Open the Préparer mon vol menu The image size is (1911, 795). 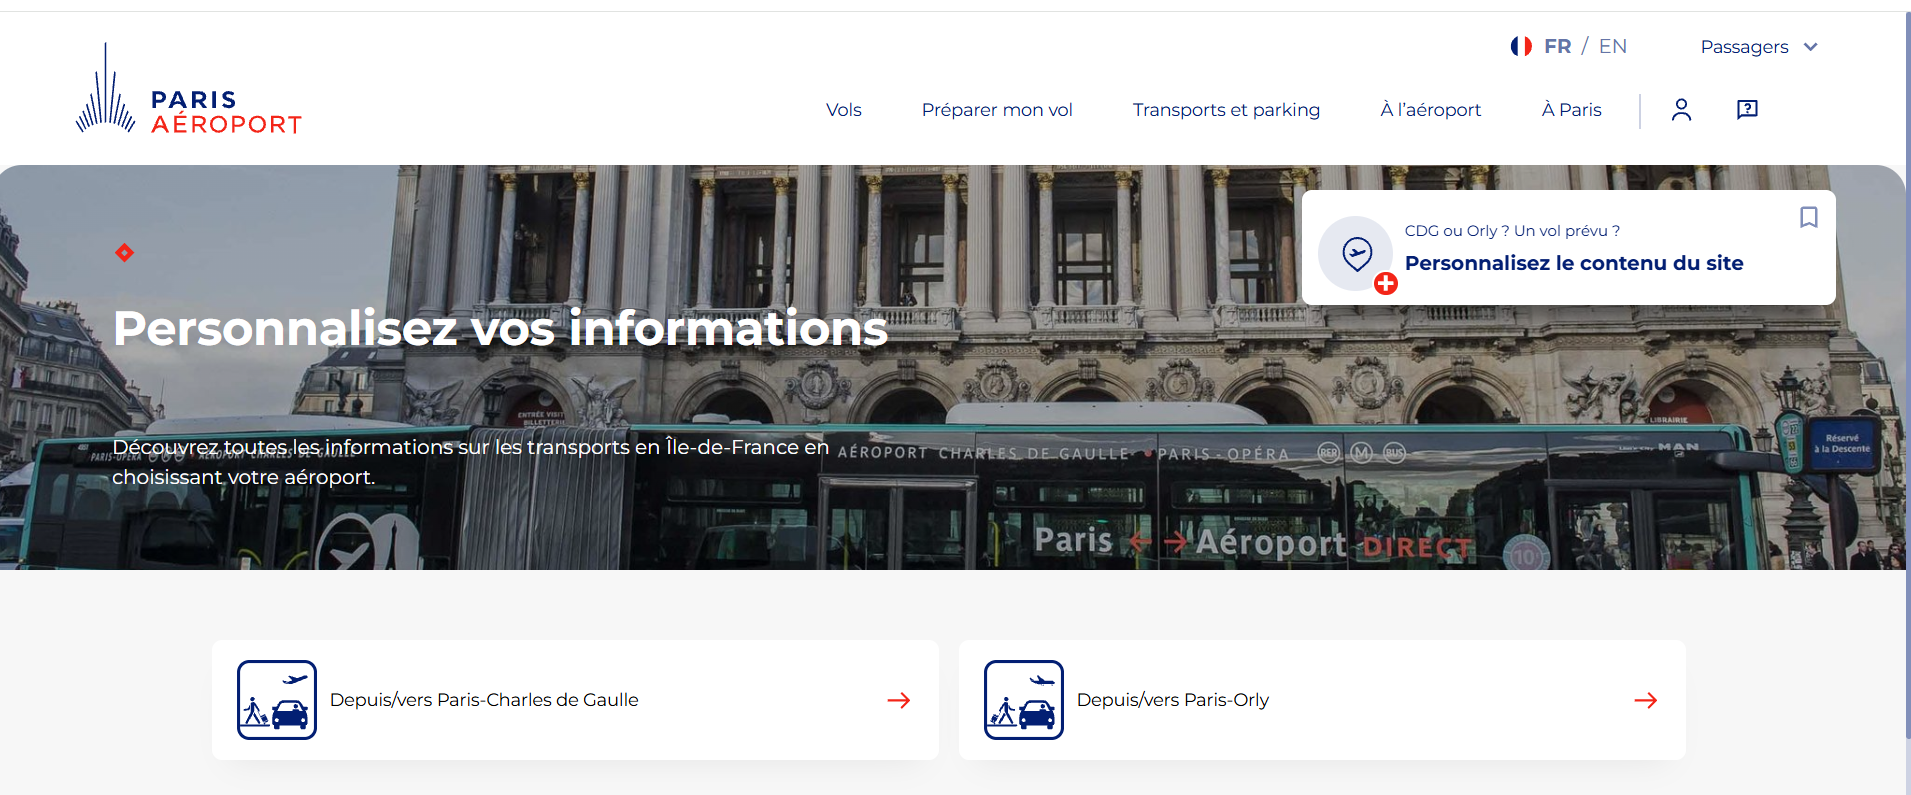pos(997,110)
